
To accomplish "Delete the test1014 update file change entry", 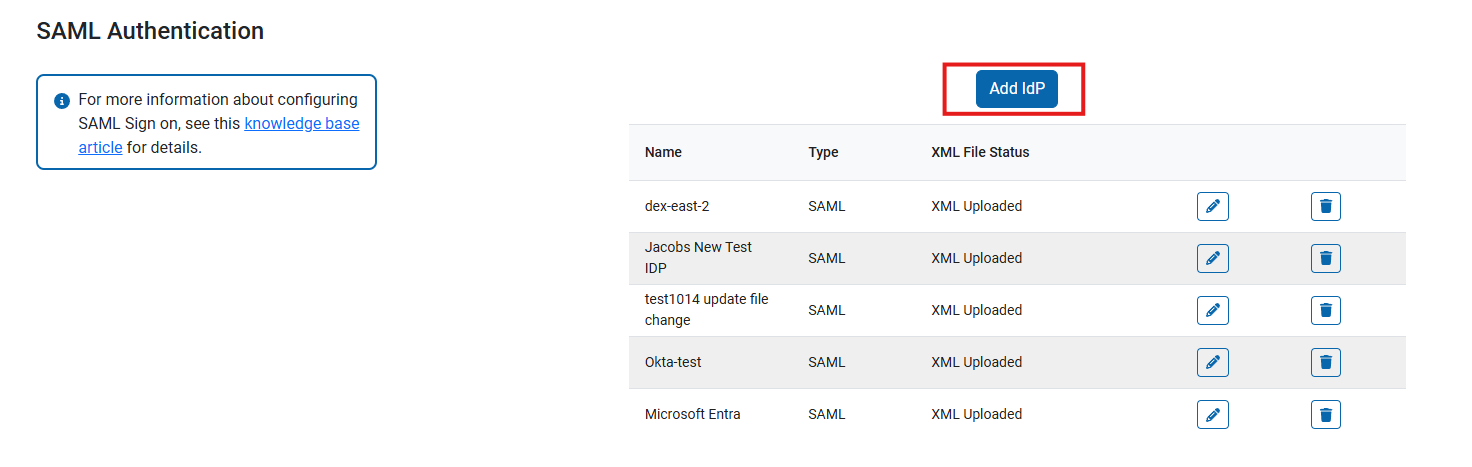I will pyautogui.click(x=1325, y=311).
